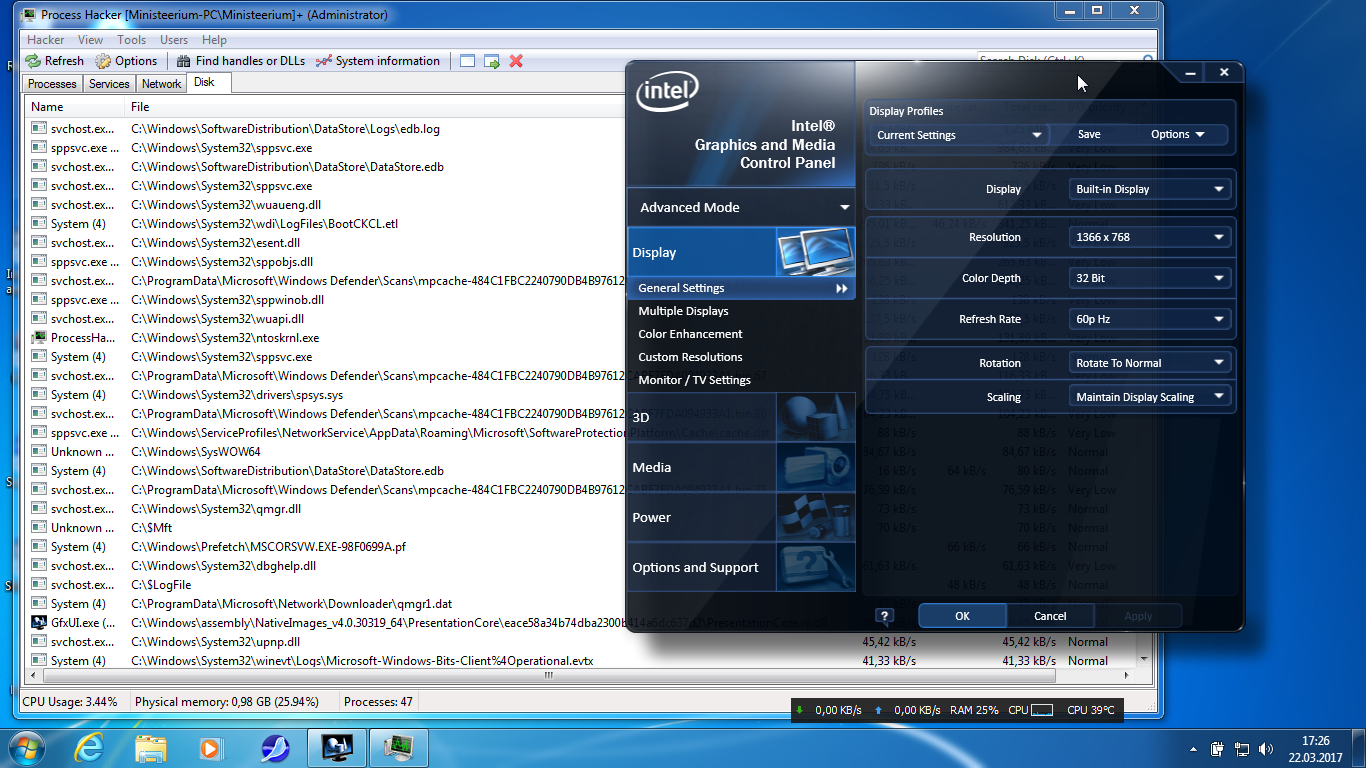Switch to the Processes tab
The height and width of the screenshot is (768, 1366).
(x=52, y=84)
